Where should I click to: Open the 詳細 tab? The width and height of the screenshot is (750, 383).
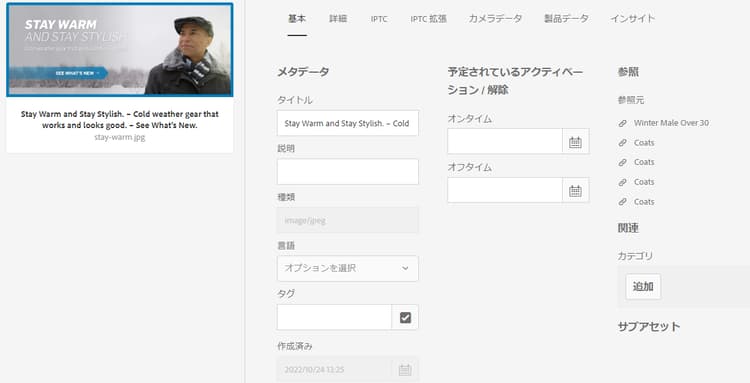pyautogui.click(x=338, y=19)
